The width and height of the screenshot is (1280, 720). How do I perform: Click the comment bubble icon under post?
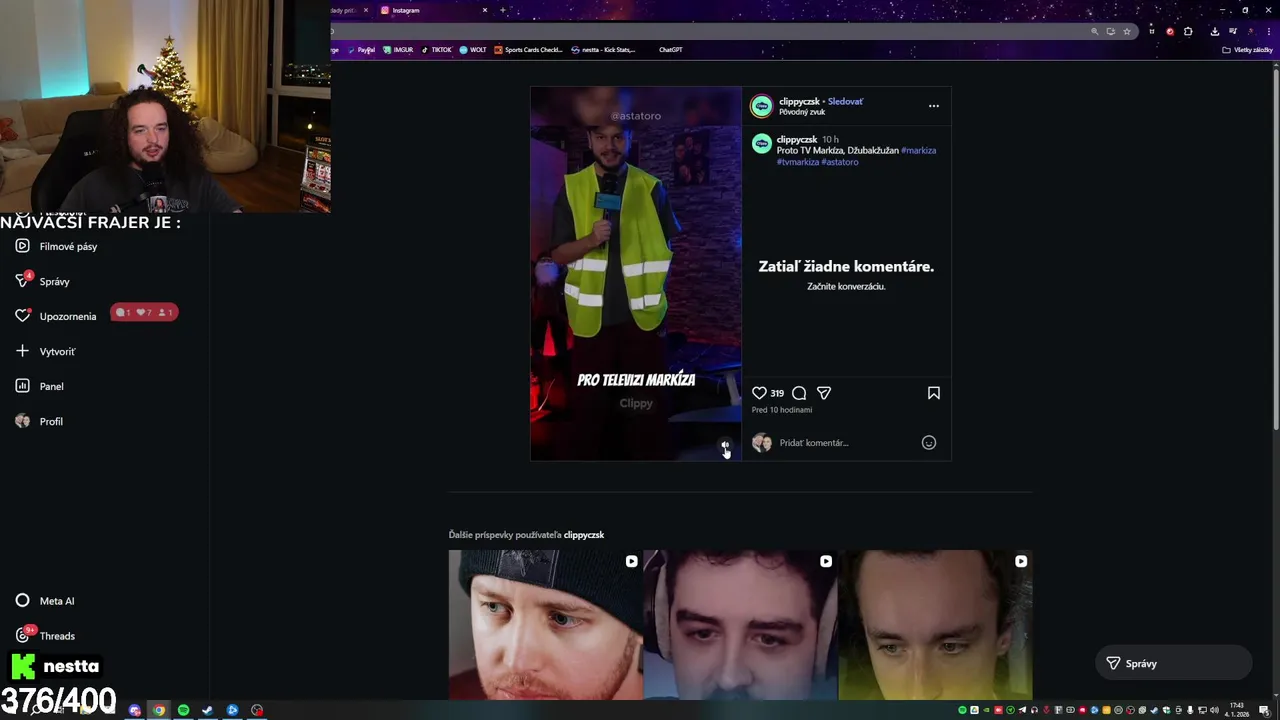click(x=799, y=393)
